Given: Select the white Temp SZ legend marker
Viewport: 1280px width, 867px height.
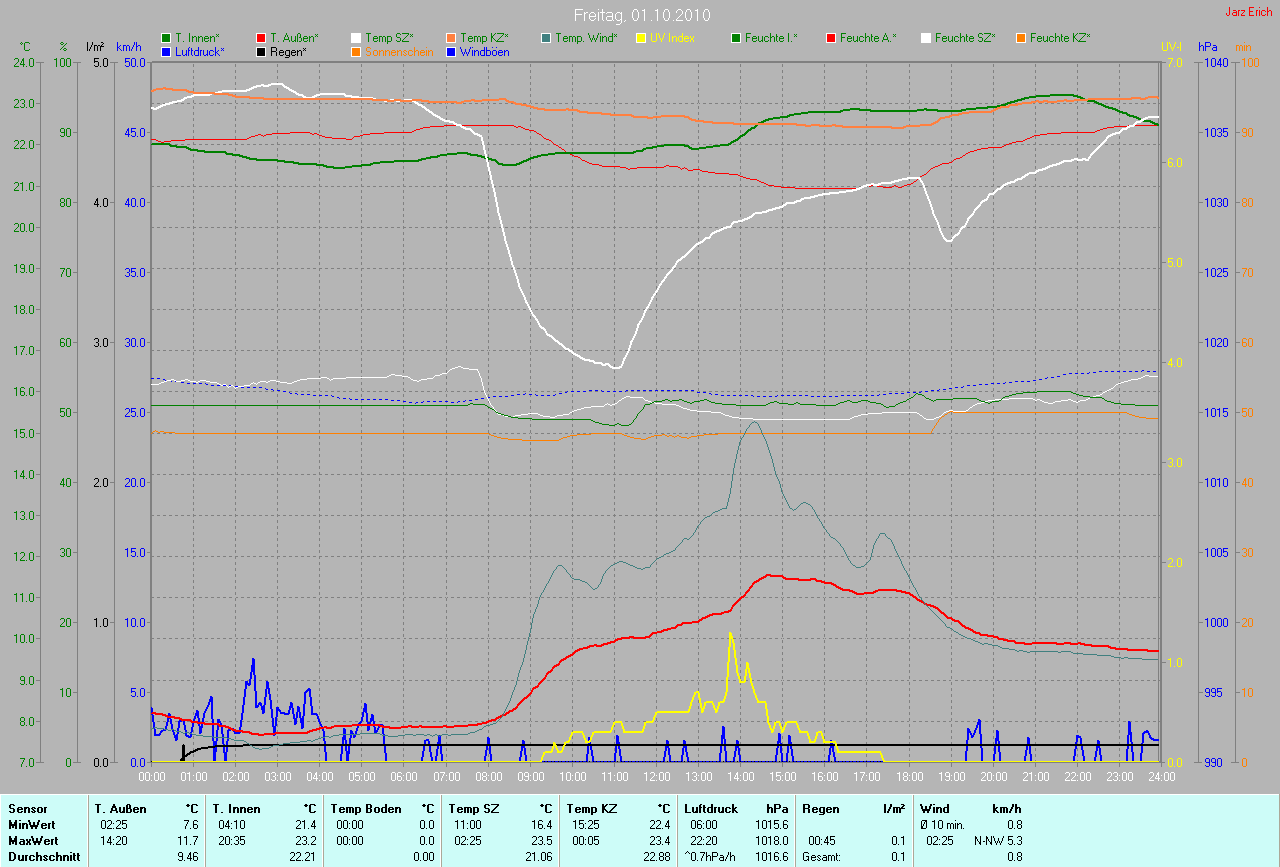Looking at the screenshot, I should point(356,38).
